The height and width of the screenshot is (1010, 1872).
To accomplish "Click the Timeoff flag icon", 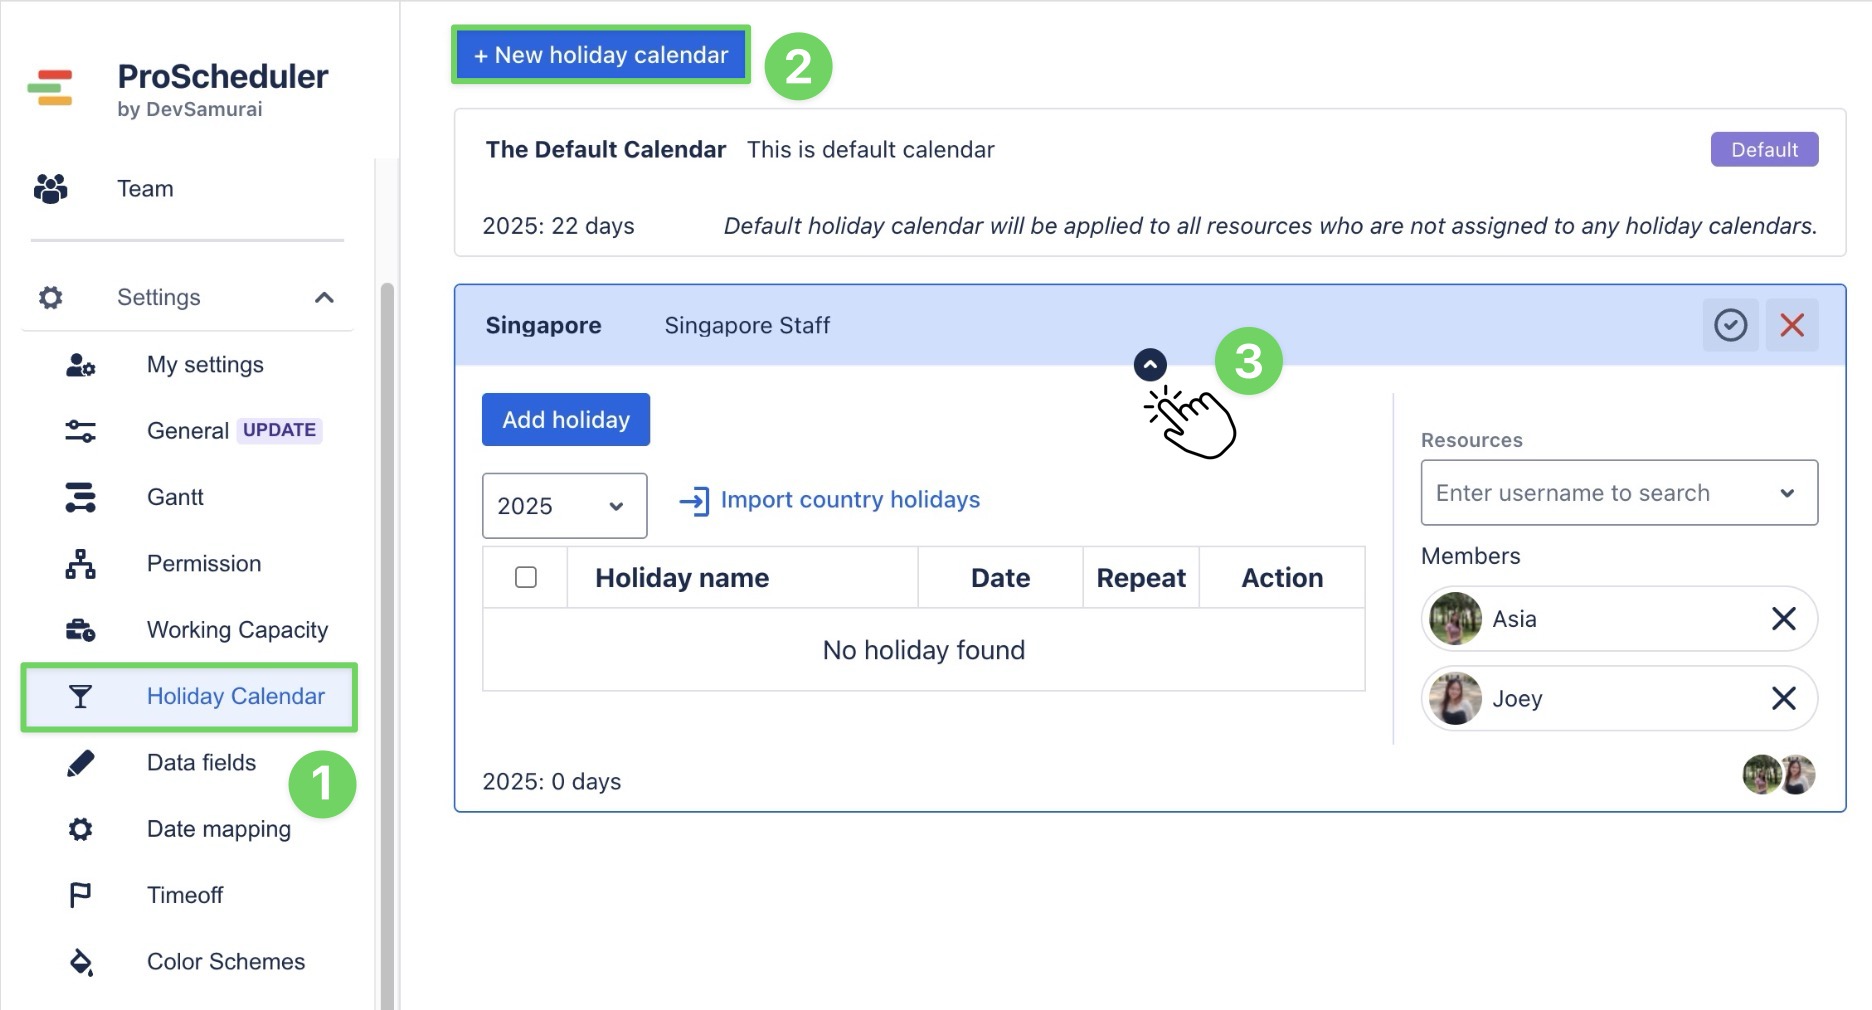I will [80, 895].
